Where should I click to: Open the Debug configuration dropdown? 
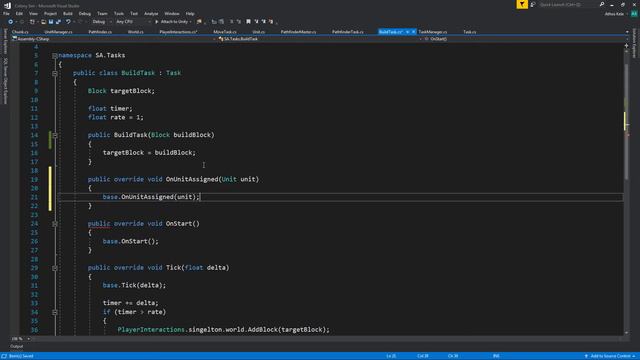pos(101,22)
